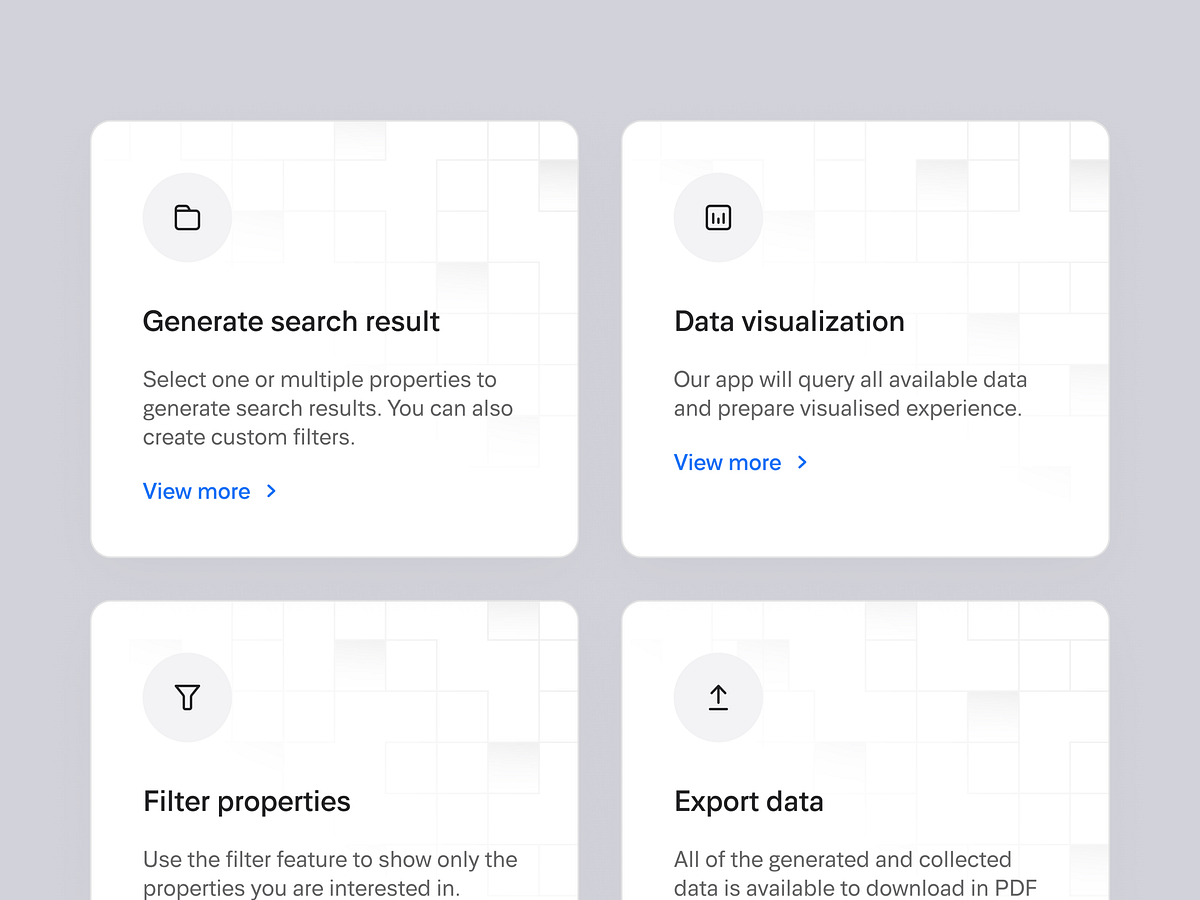
Task: Open View more on Data visualization
Action: coord(728,462)
